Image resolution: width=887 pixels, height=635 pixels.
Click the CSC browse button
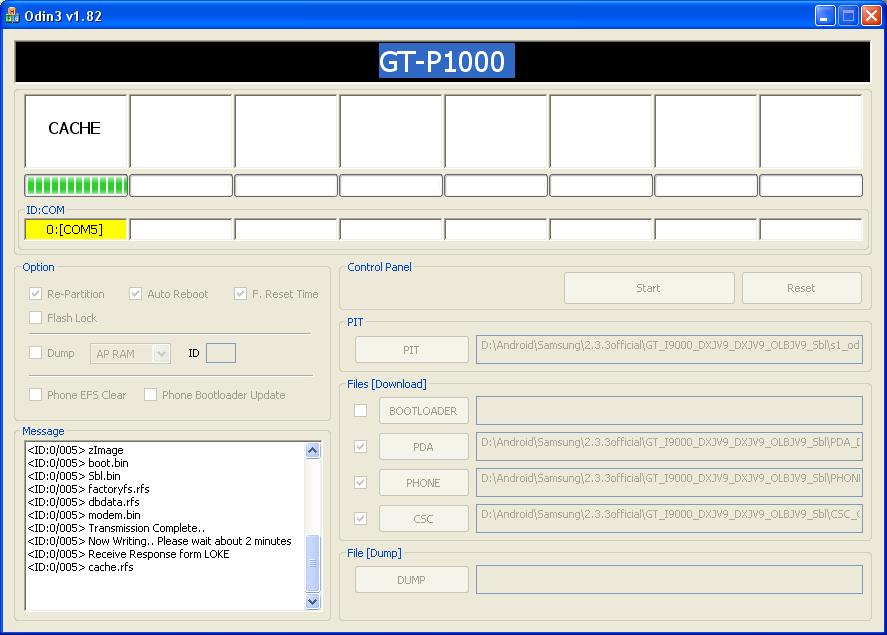[x=424, y=519]
